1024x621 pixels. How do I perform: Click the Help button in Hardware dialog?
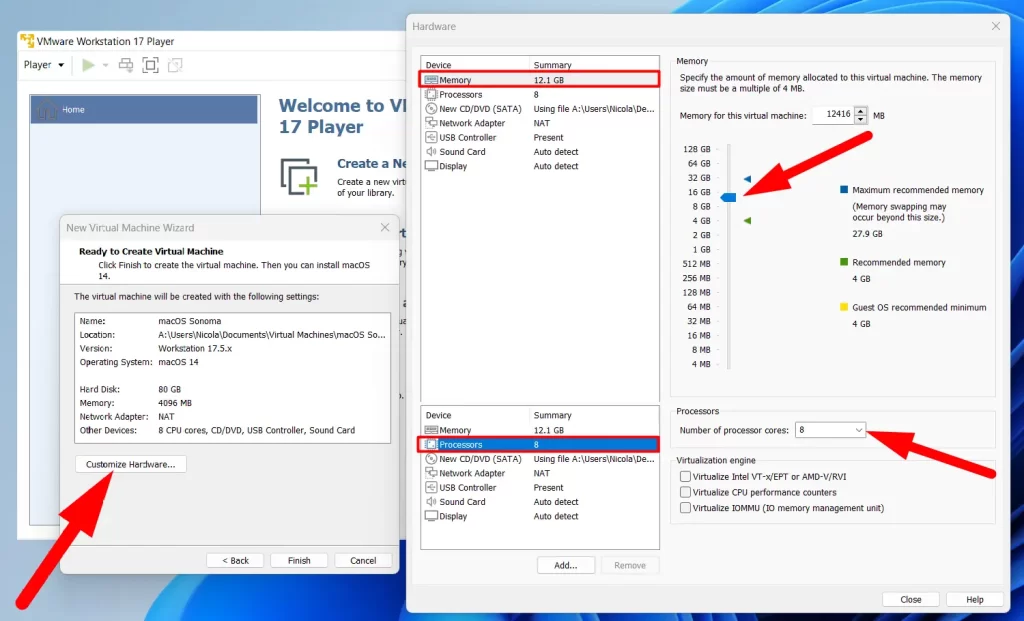(974, 599)
